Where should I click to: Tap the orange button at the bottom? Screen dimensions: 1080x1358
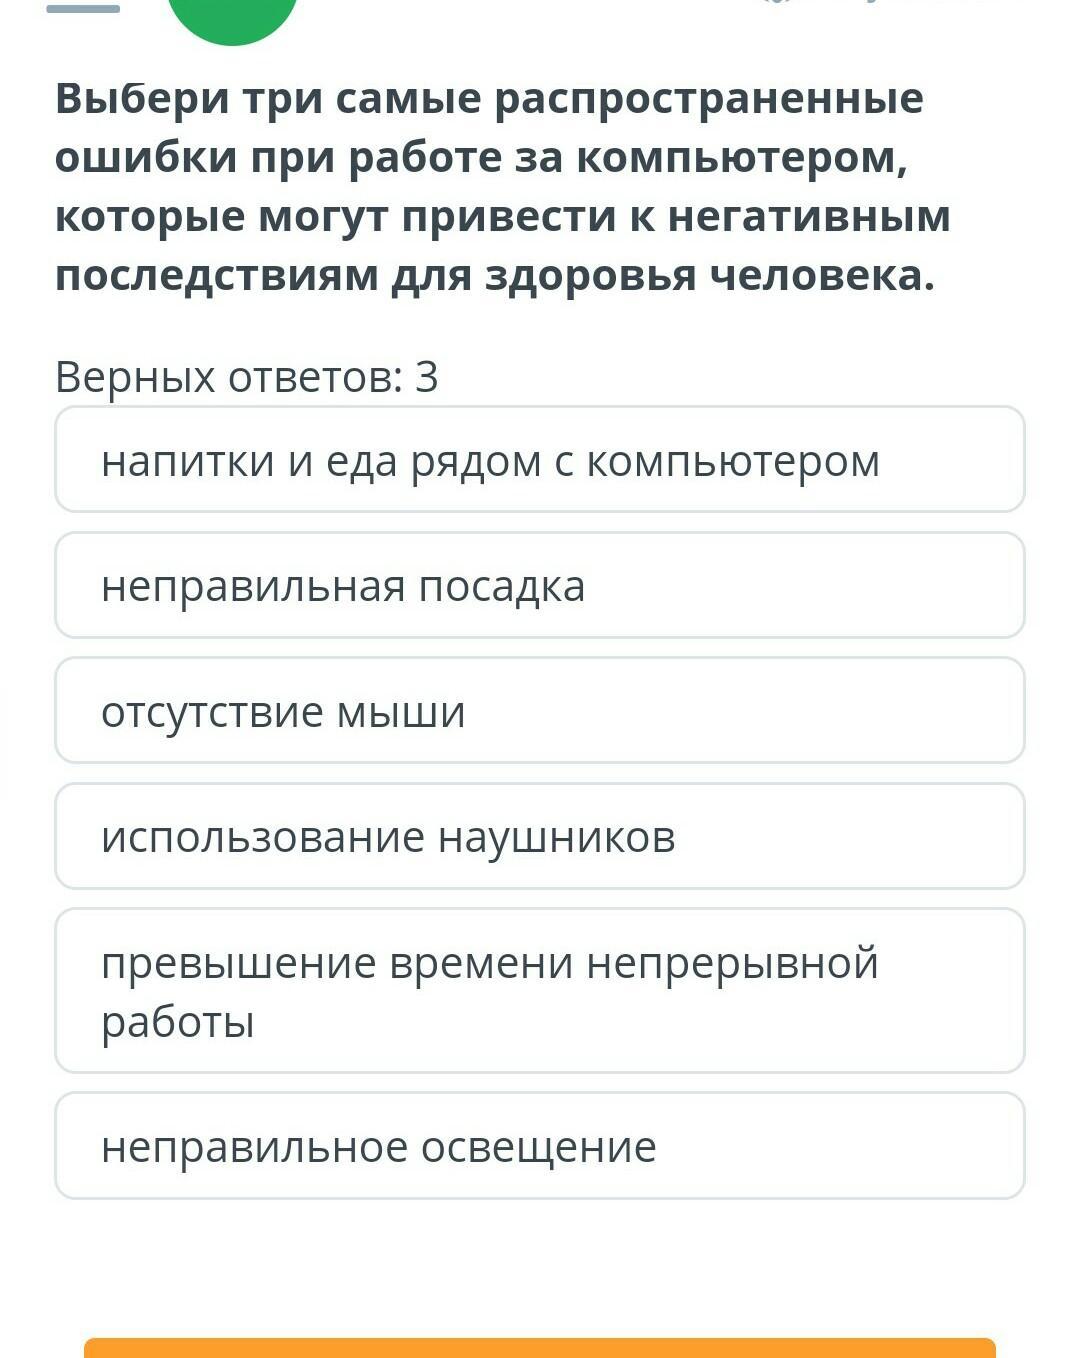[540, 1348]
